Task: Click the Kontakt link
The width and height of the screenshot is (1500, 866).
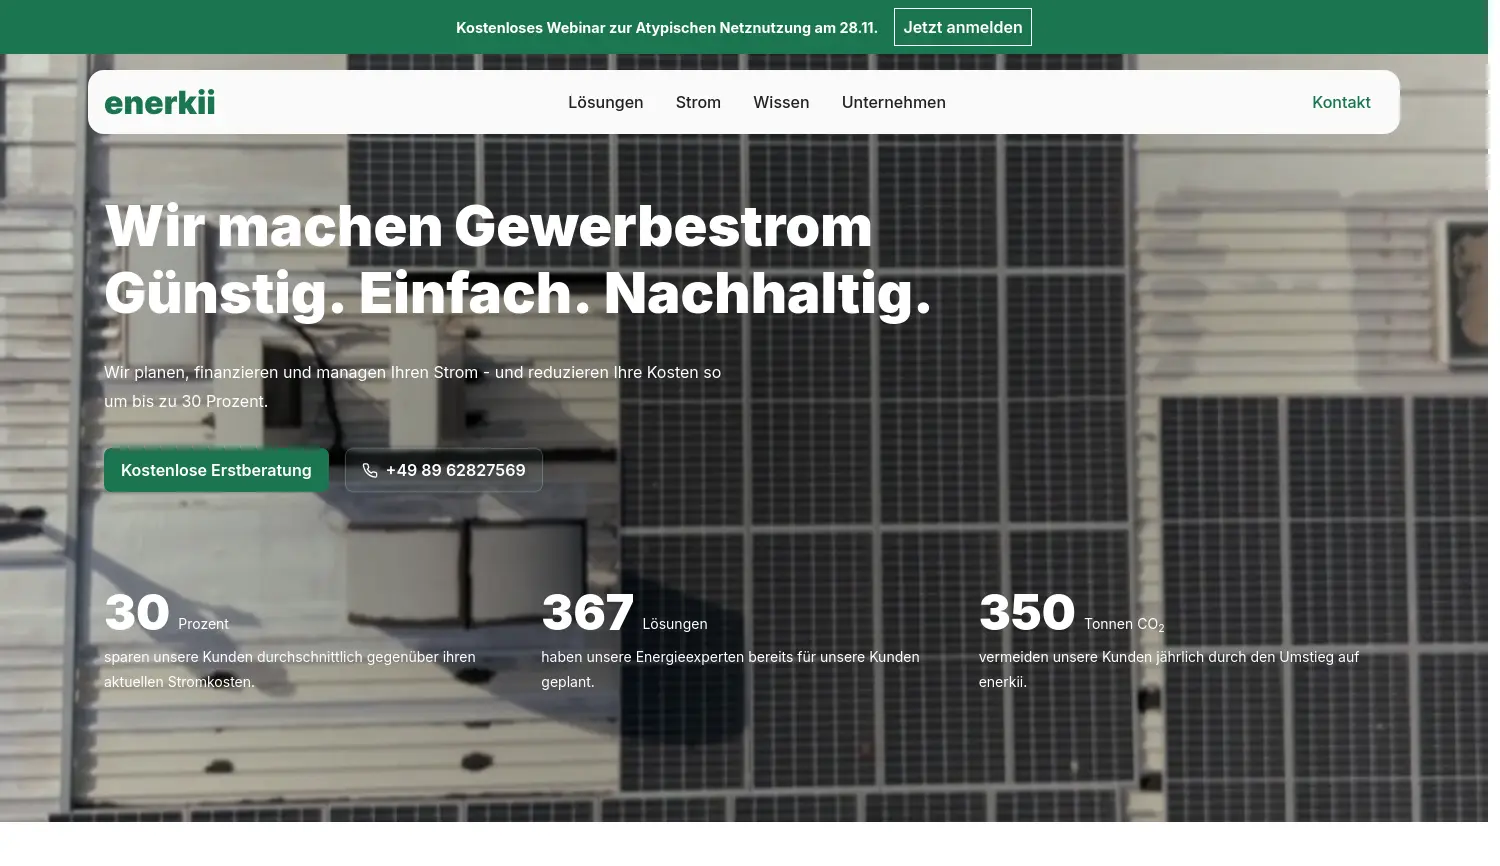Action: pyautogui.click(x=1341, y=102)
